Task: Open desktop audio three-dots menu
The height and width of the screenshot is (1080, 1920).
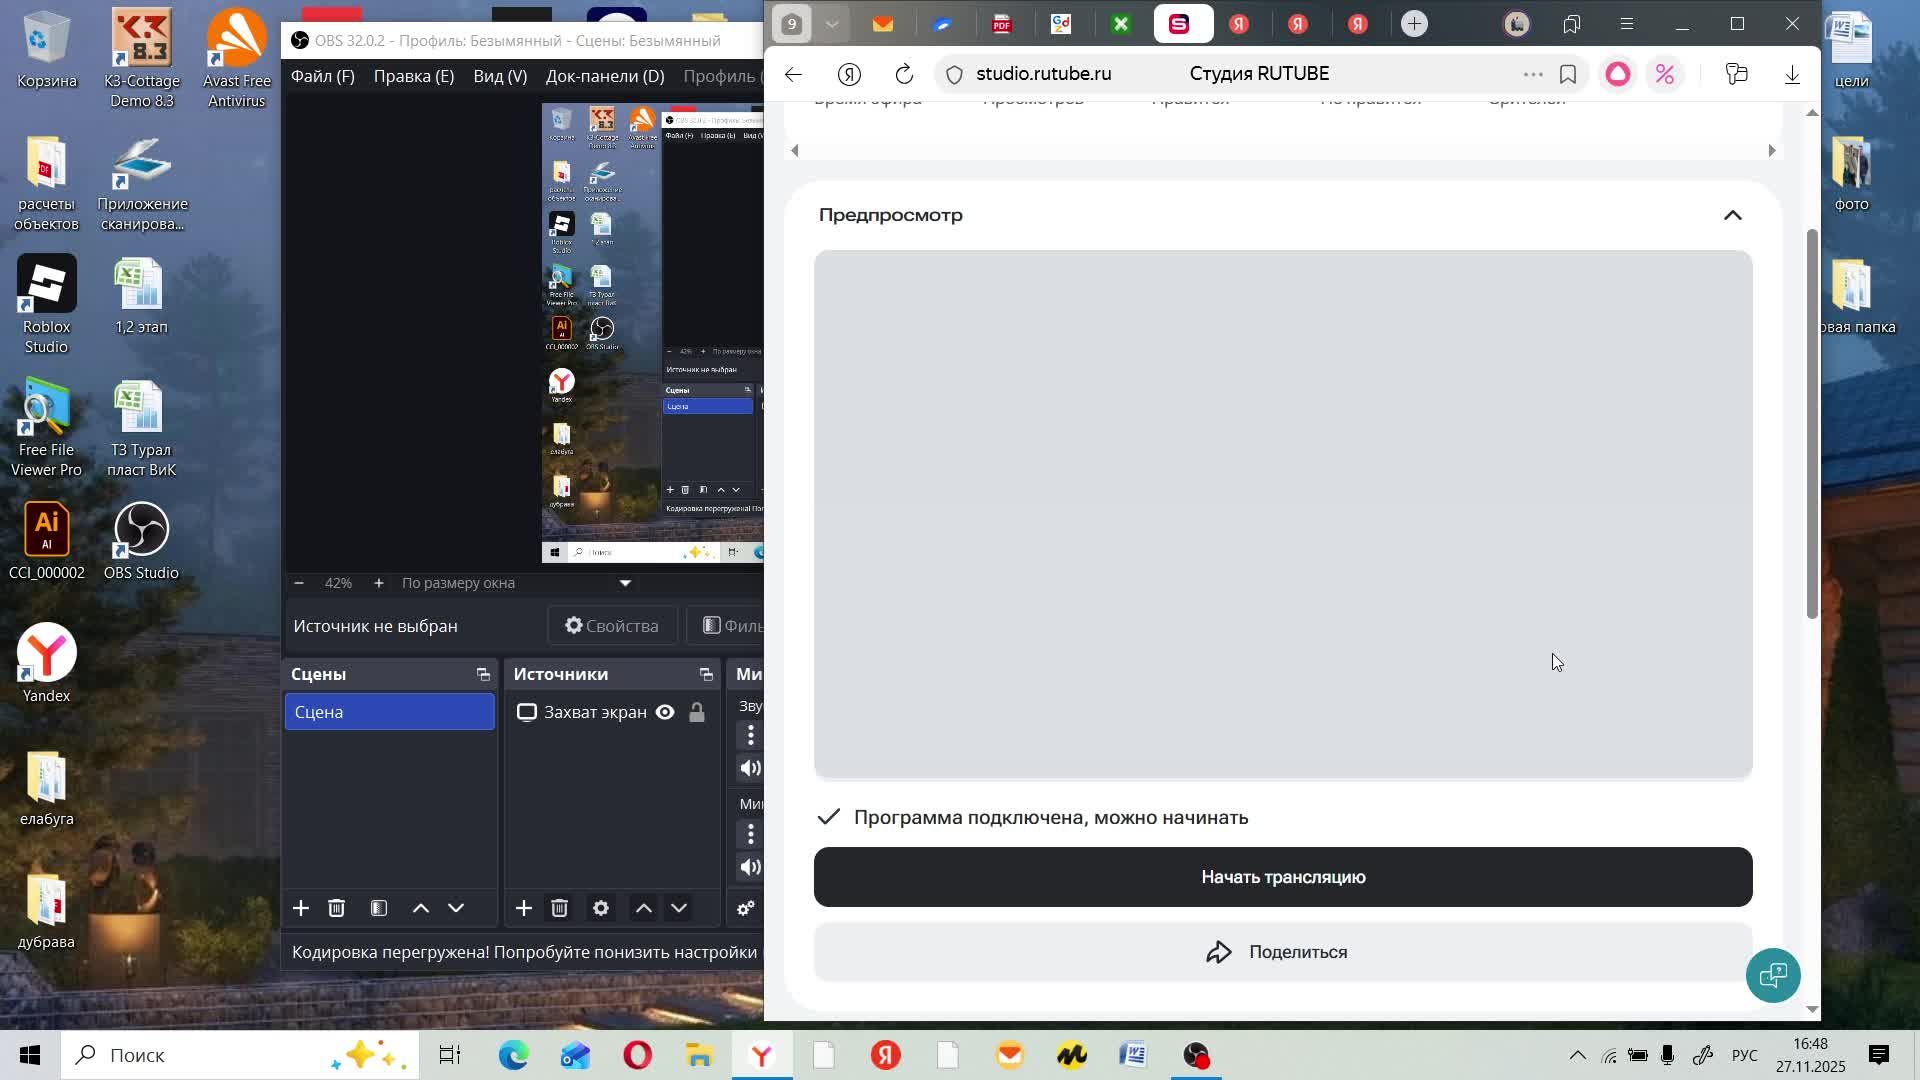Action: click(751, 735)
